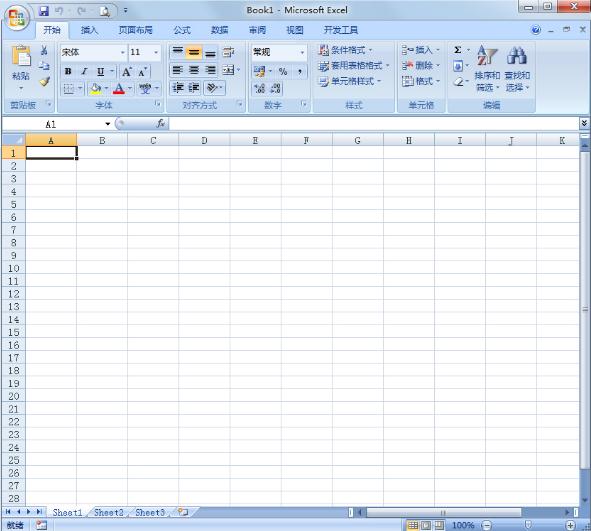
Task: Open the Name Box dropdown arrow
Action: 108,124
